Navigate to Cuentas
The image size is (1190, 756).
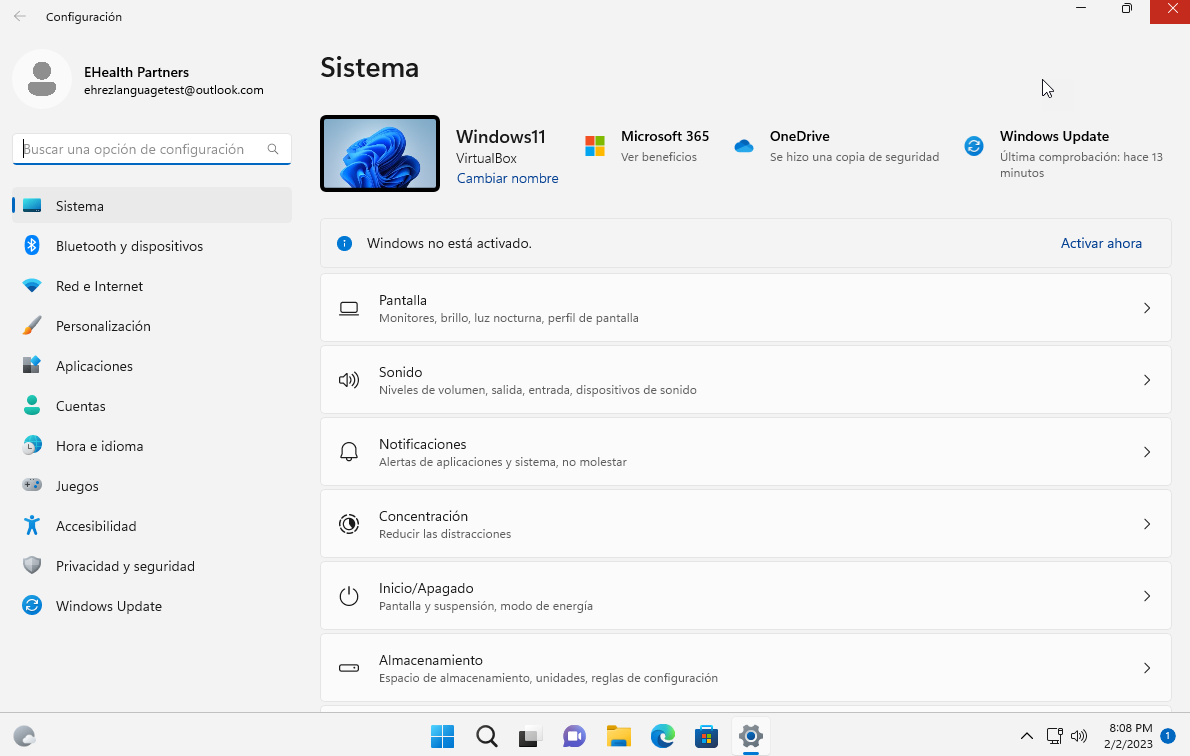[x=152, y=405]
